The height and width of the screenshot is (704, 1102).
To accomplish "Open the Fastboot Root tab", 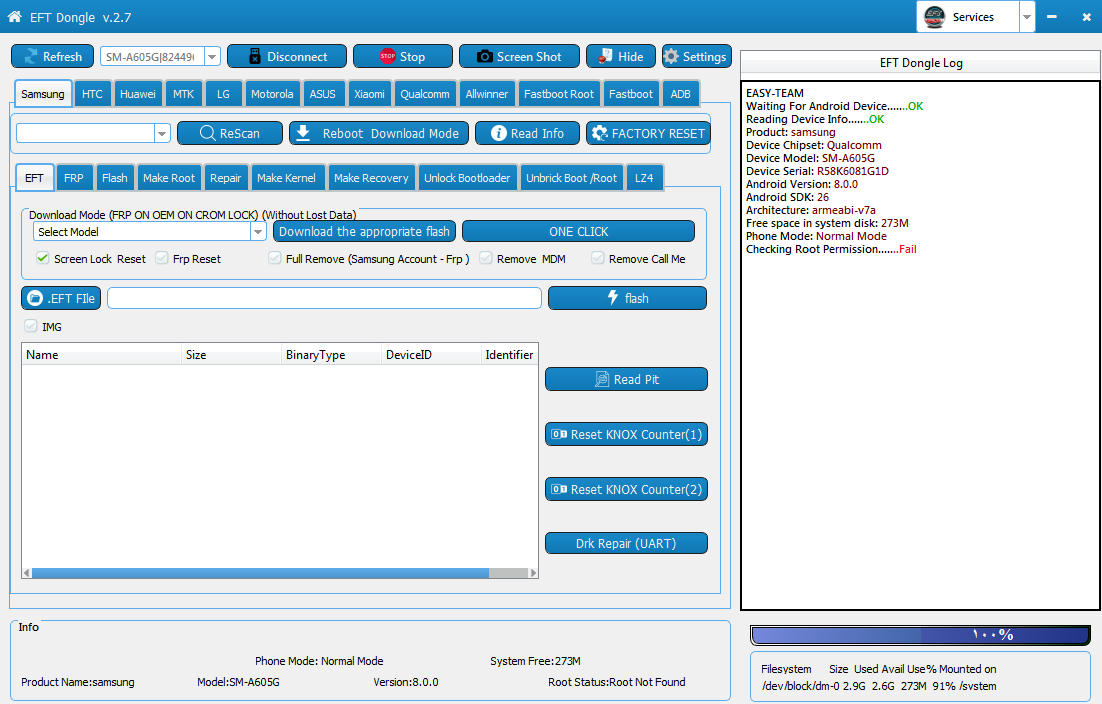I will 559,93.
